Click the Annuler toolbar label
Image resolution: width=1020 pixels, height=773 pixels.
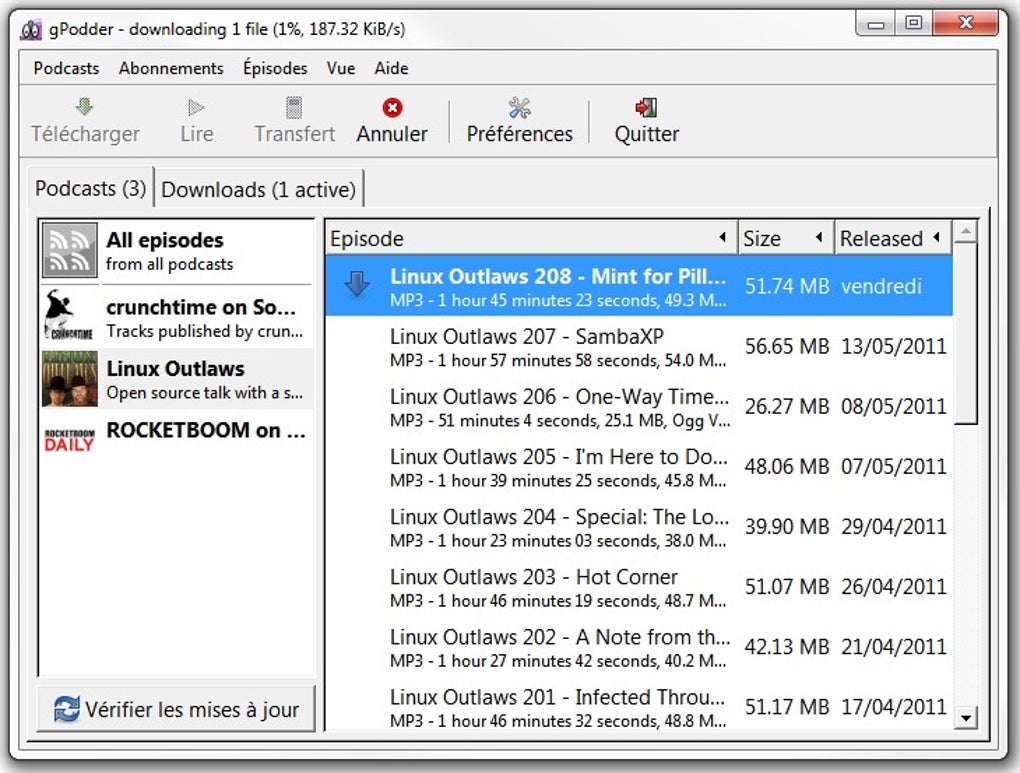pyautogui.click(x=392, y=134)
